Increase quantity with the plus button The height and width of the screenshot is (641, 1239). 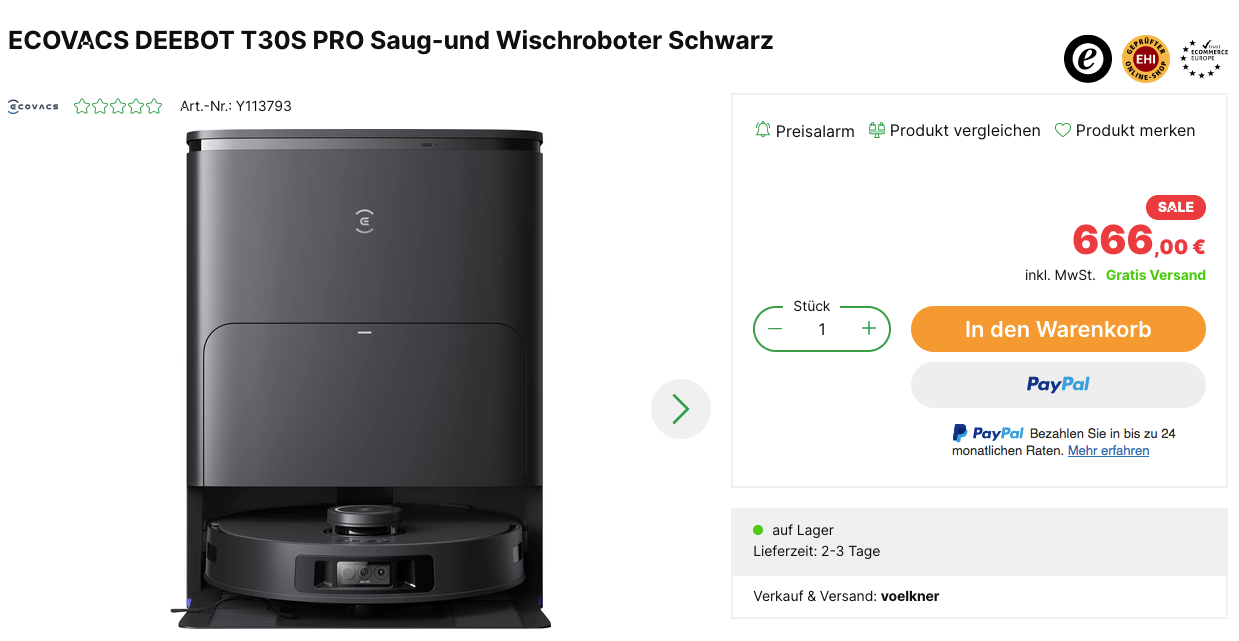[x=868, y=329]
